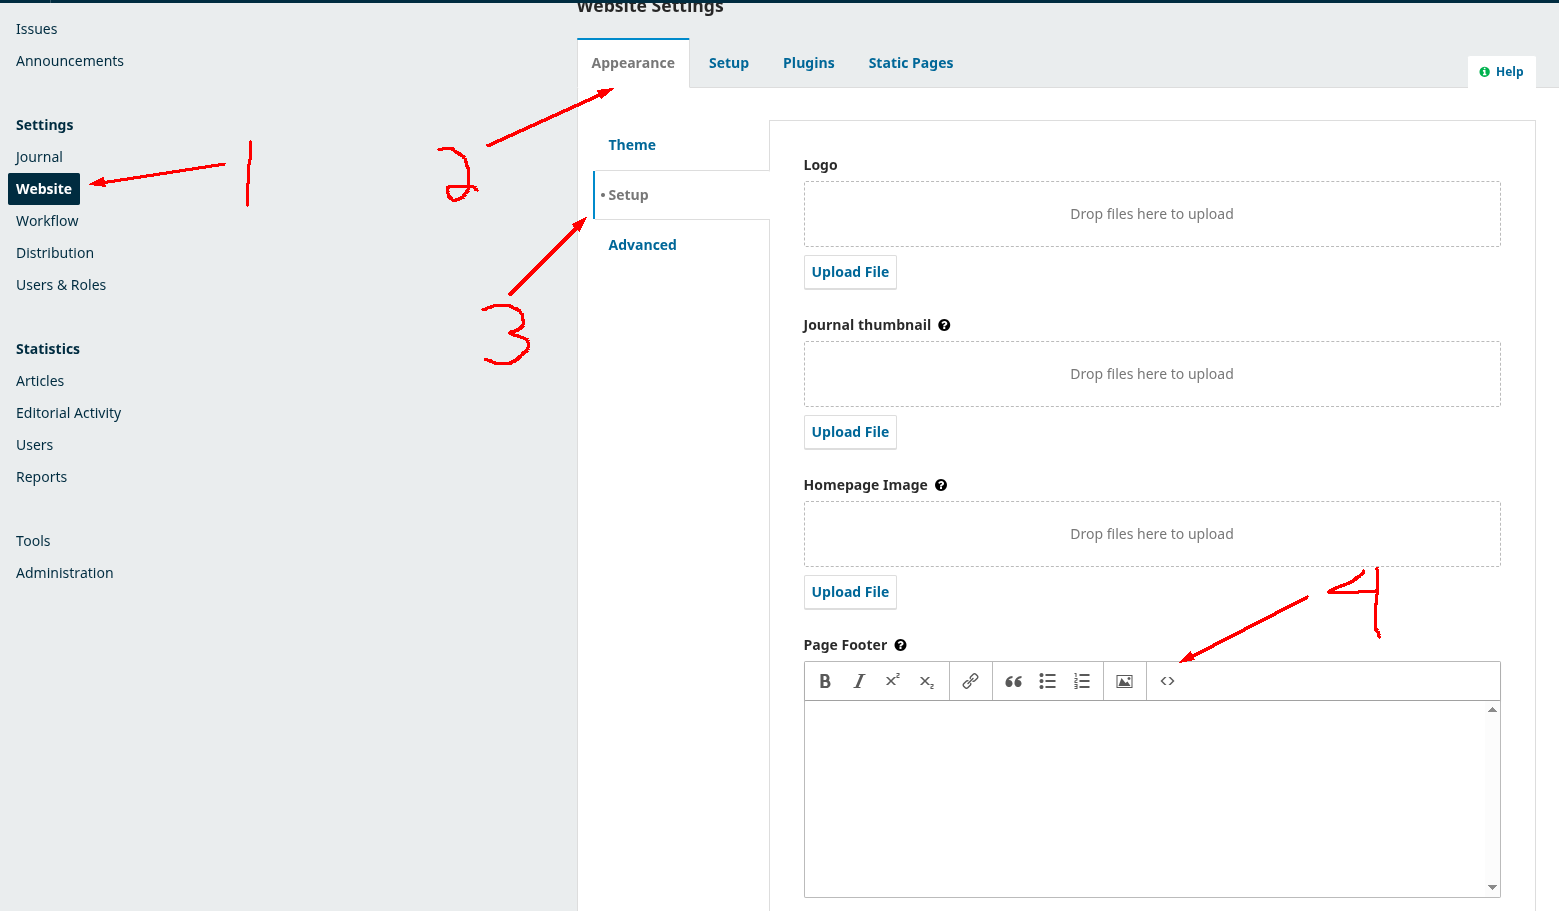The height and width of the screenshot is (911, 1559).
Task: Apply blockquote with the quote icon
Action: (1013, 681)
